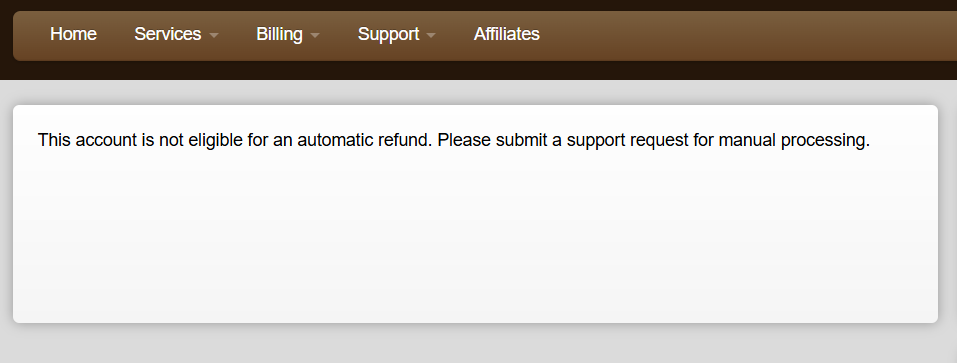Open the Services menu

[x=176, y=34]
